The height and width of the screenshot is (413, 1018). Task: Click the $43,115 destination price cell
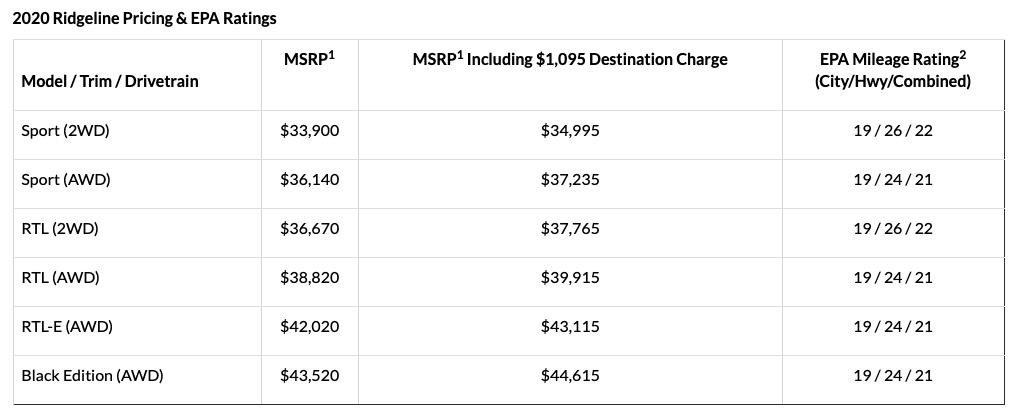coord(570,326)
